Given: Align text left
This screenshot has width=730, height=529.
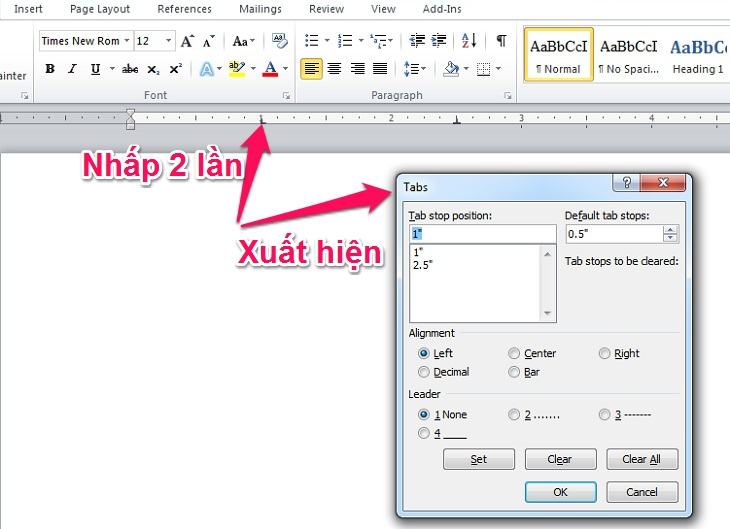Looking at the screenshot, I should click(311, 69).
